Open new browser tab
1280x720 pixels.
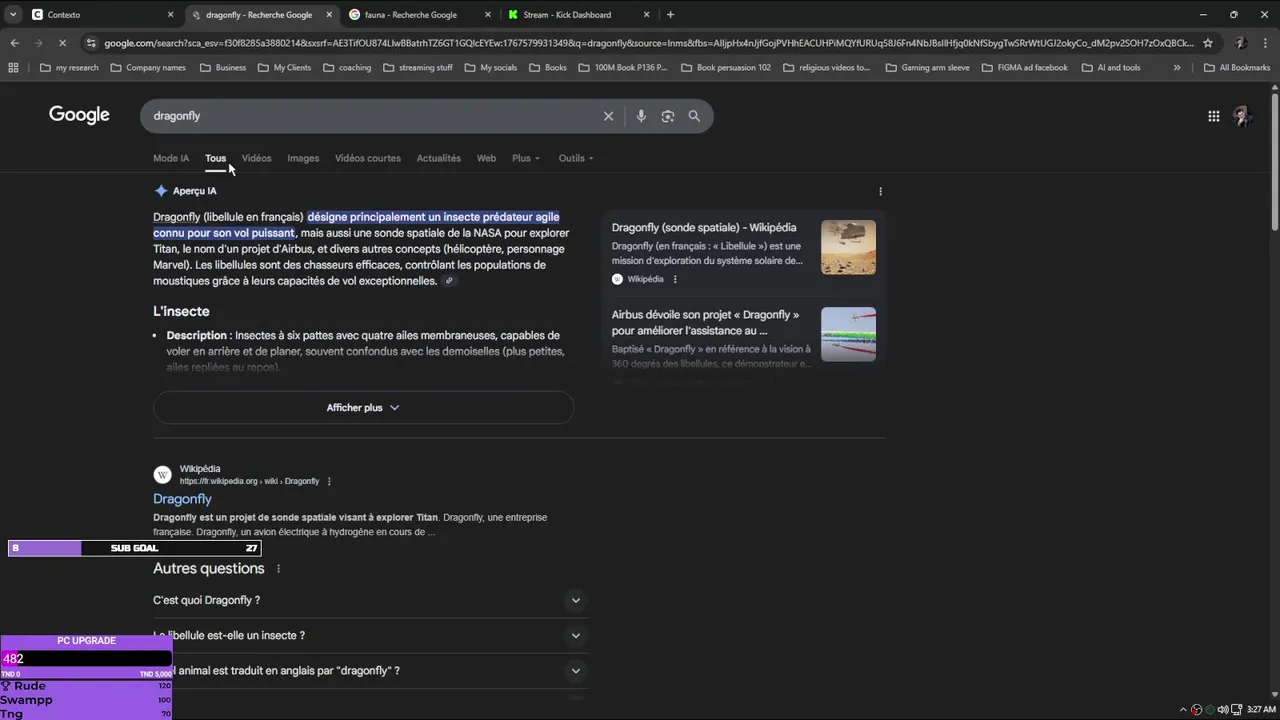pyautogui.click(x=670, y=15)
